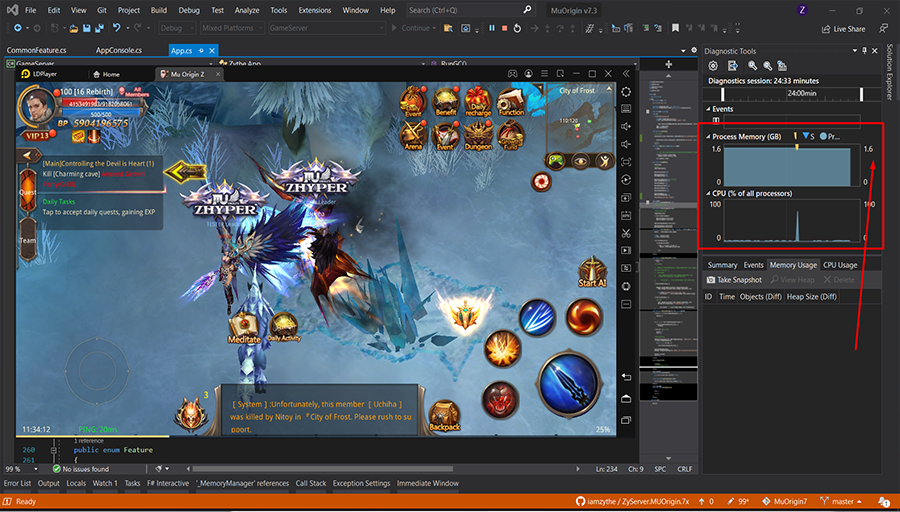Image resolution: width=900 pixels, height=512 pixels.
Task: Click the Stop Debugging red square
Action: click(x=503, y=28)
